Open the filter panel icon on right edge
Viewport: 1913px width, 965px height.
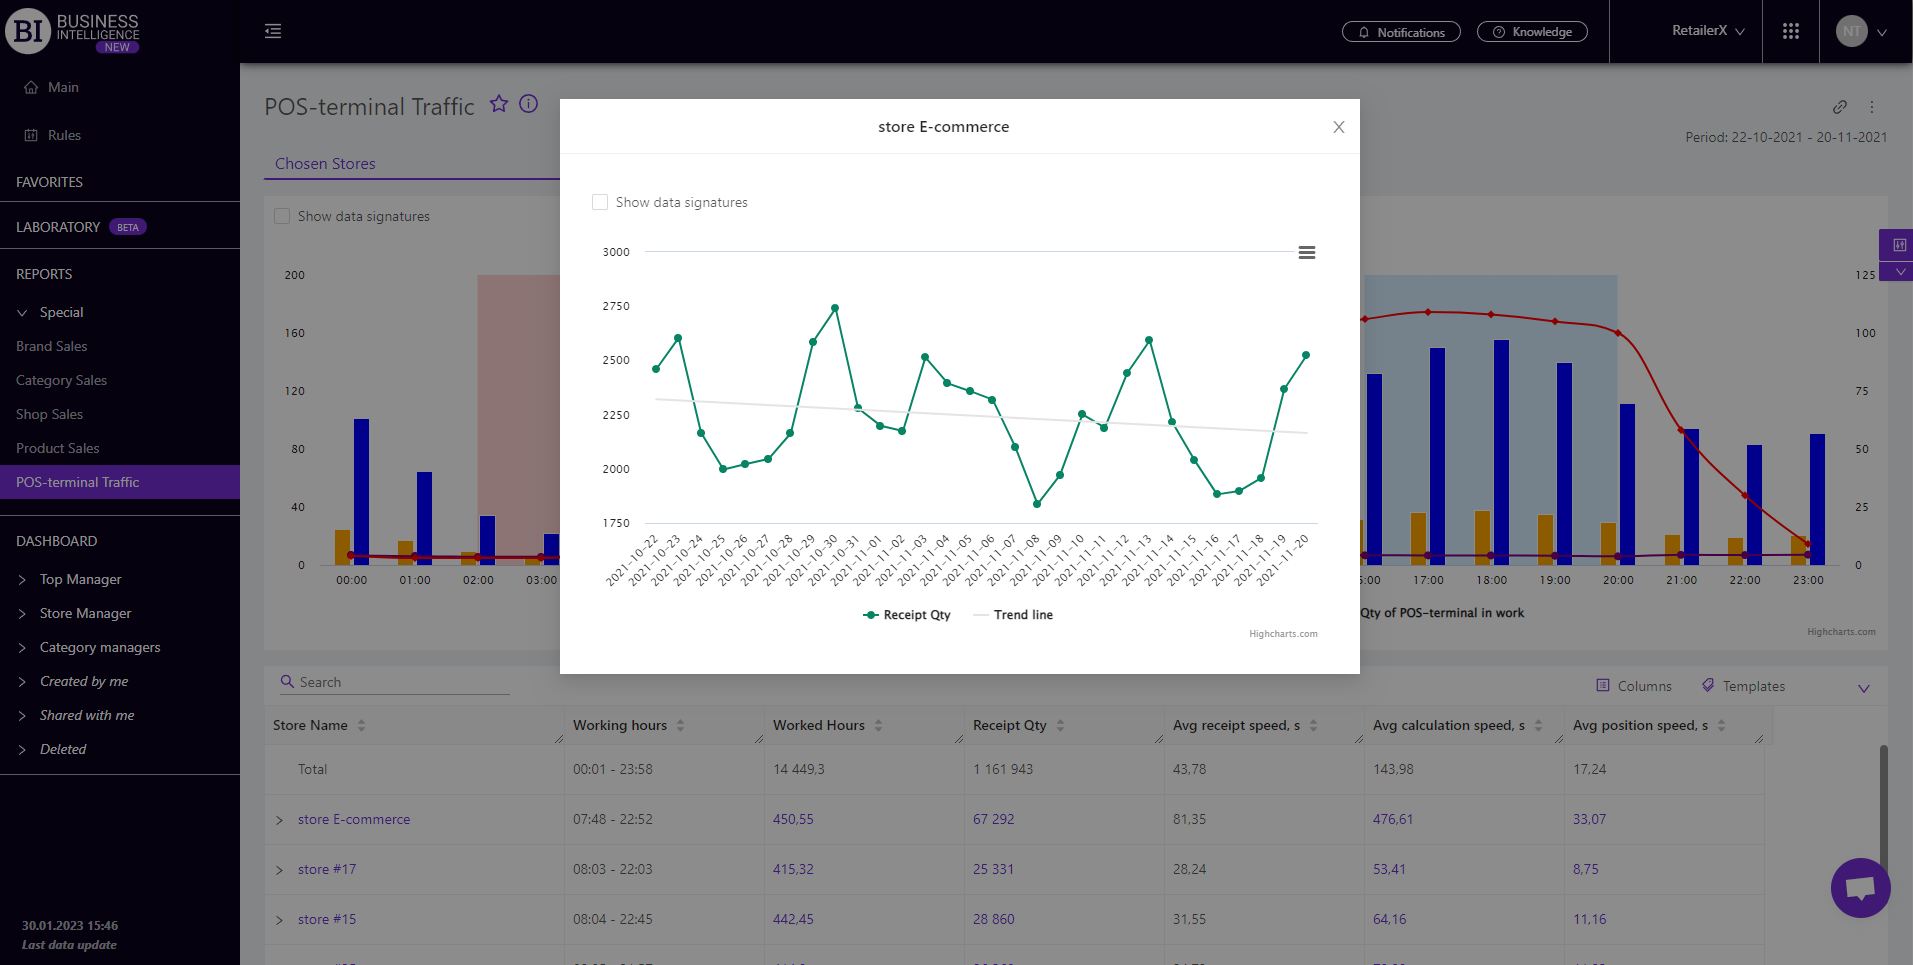[1898, 245]
